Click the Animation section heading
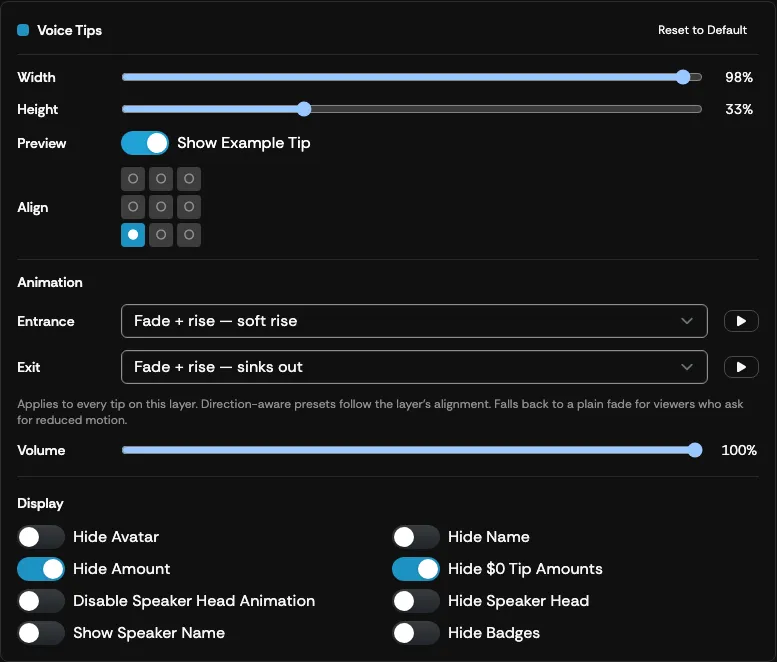The height and width of the screenshot is (662, 777). coord(50,282)
